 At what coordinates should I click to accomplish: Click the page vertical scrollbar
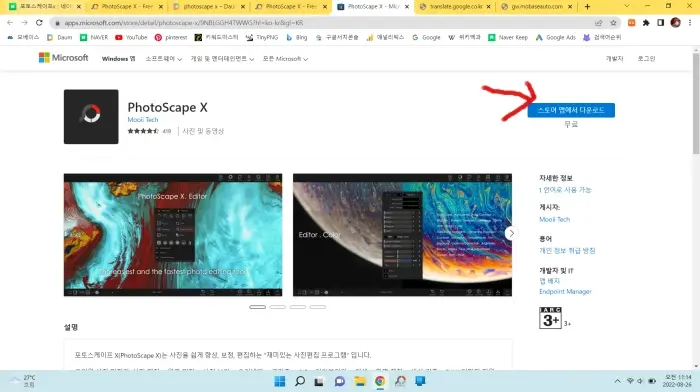pyautogui.click(x=696, y=104)
